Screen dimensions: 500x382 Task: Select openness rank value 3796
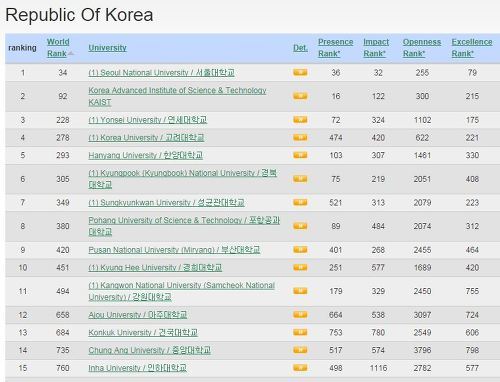[422, 350]
